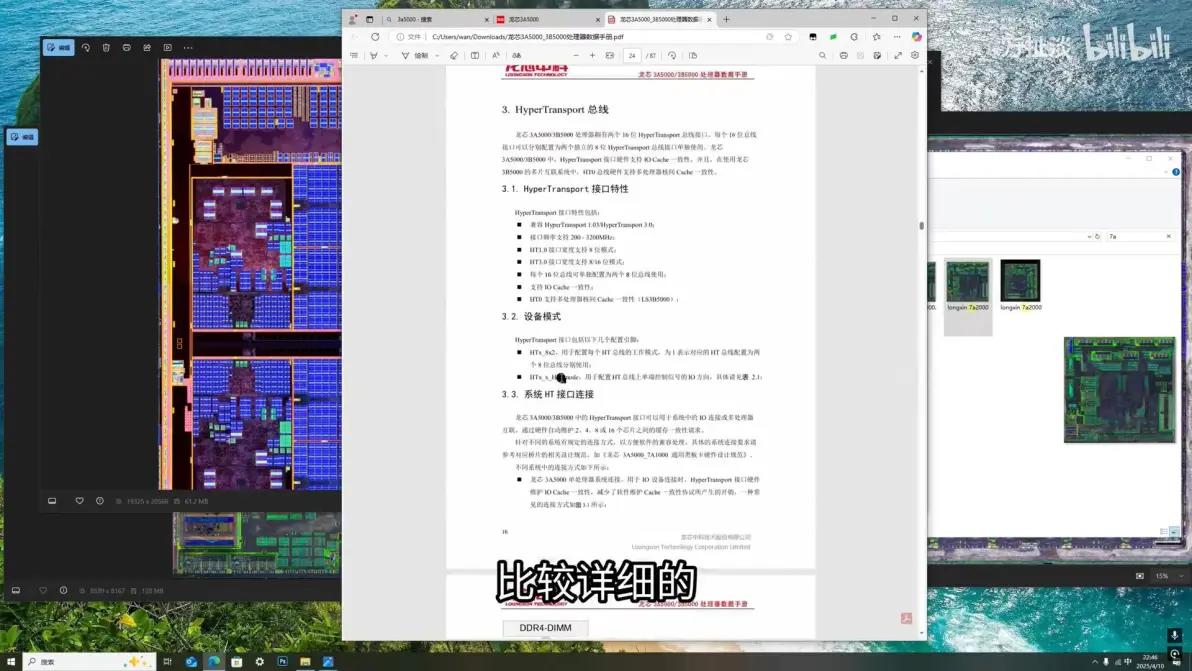This screenshot has height=671, width=1192.
Task: Start slideshow in front Photos window
Action: (167, 47)
